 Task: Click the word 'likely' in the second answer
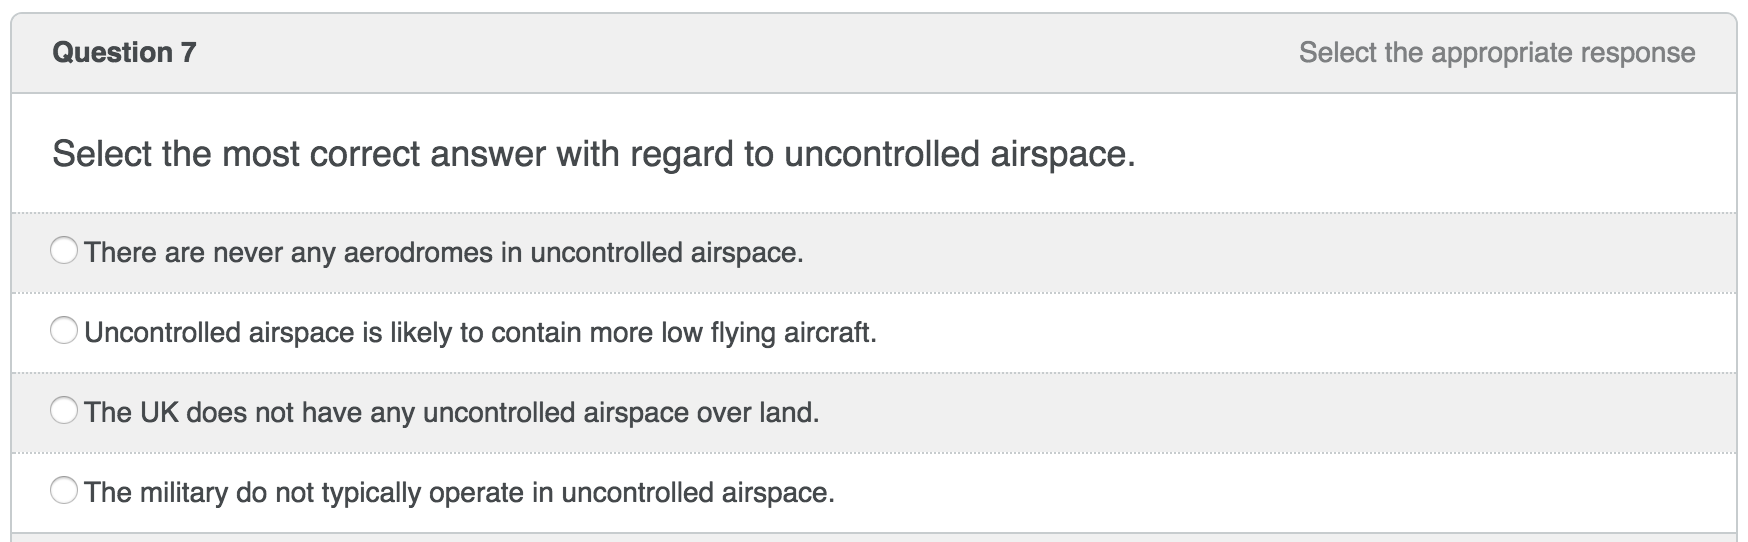pyautogui.click(x=421, y=332)
